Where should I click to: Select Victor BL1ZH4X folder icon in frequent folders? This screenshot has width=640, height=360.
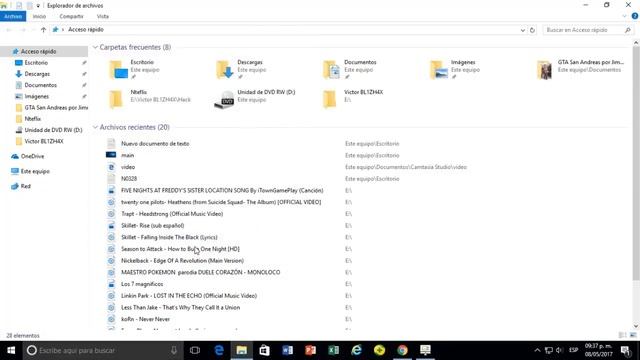tap(330, 100)
